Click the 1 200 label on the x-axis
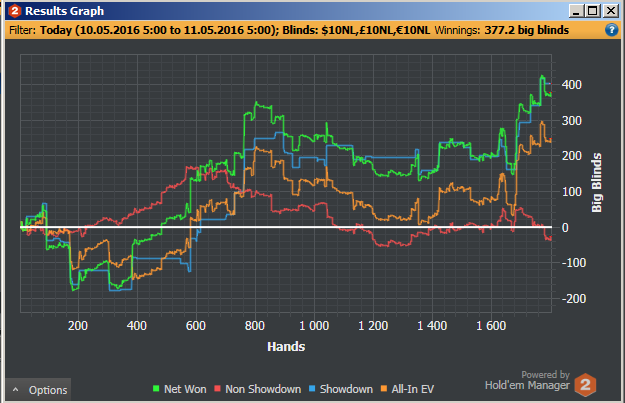The image size is (625, 403). tap(373, 326)
